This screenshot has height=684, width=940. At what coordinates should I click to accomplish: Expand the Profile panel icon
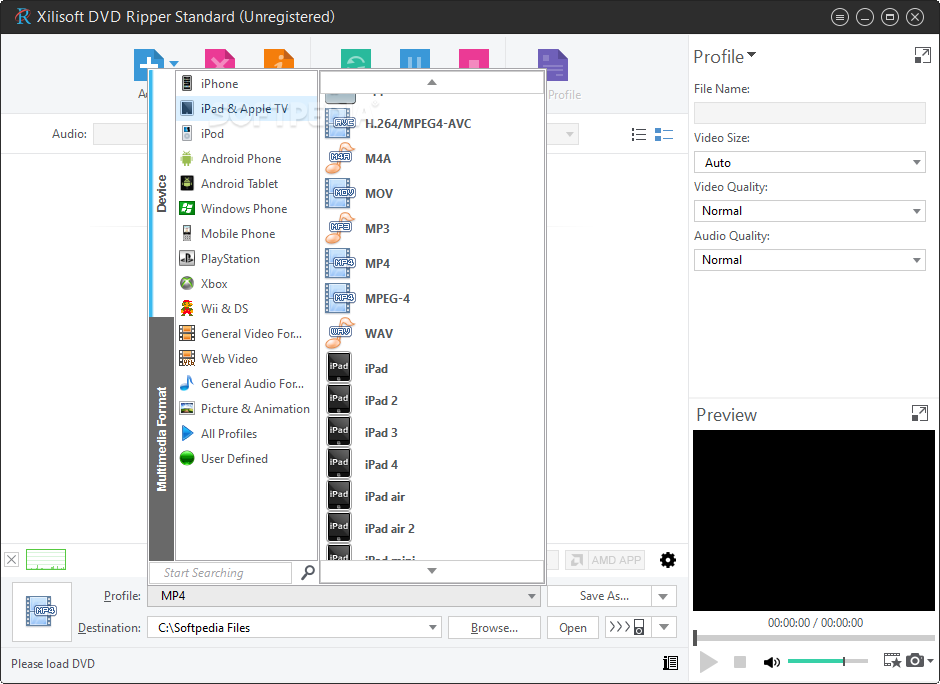[922, 55]
